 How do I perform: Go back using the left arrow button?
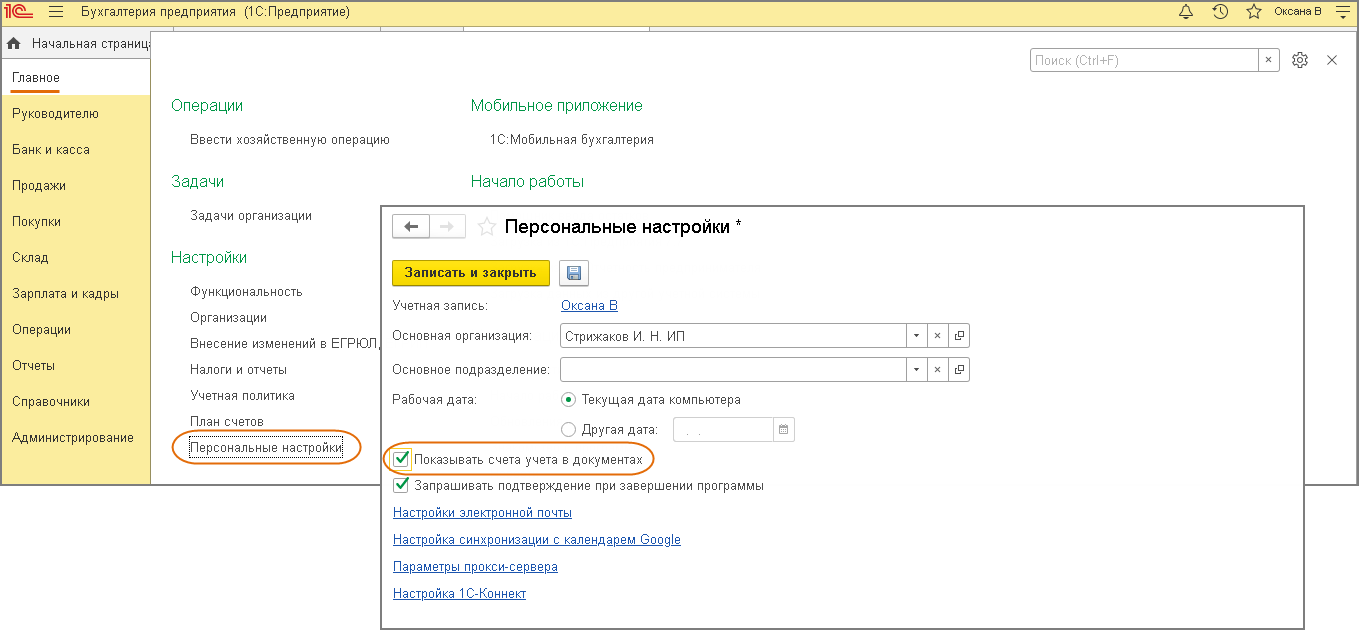411,226
